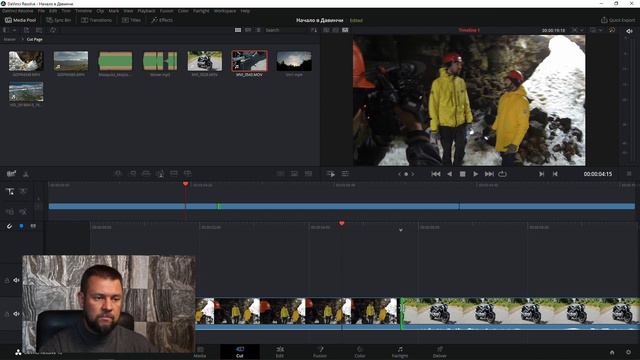This screenshot has height=360, width=640.
Task: Select the Source Clip viewer mode icon
Action: pos(326,30)
